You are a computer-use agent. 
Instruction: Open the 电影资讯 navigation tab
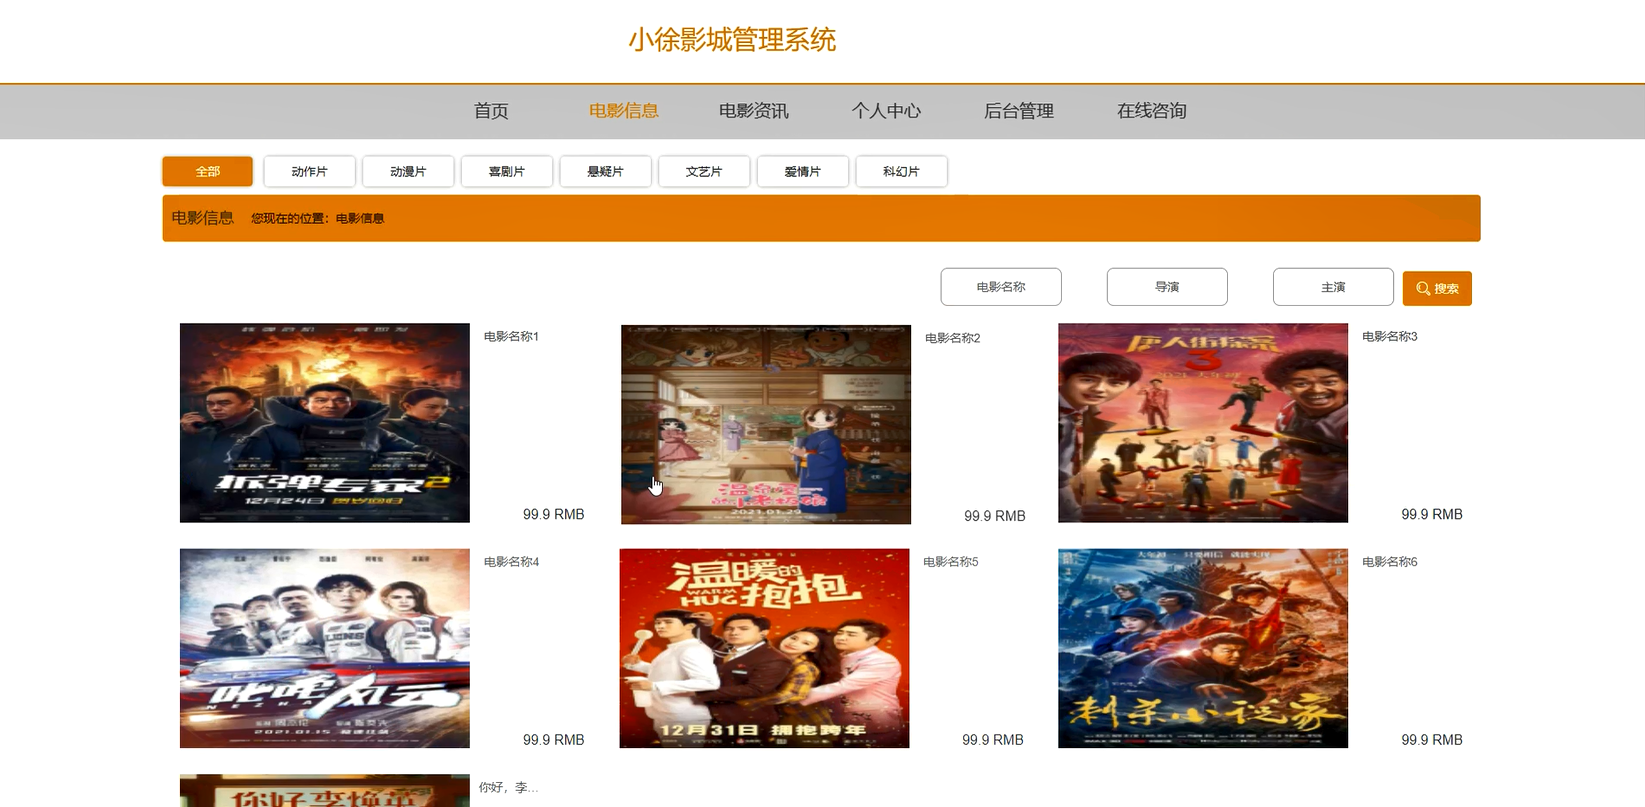pos(753,111)
